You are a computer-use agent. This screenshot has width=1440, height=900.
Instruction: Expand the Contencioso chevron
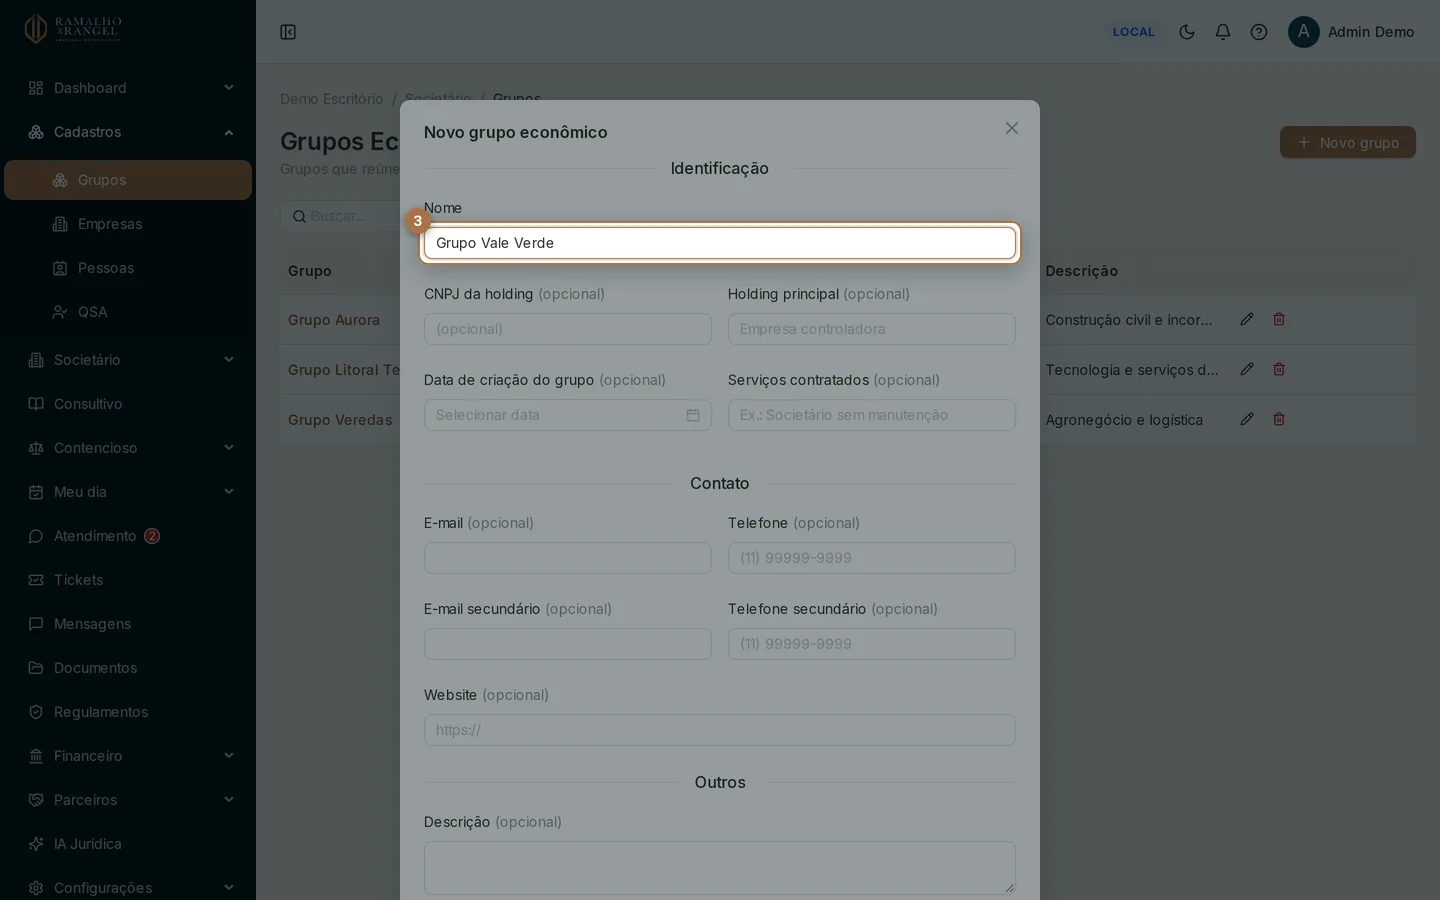[229, 448]
